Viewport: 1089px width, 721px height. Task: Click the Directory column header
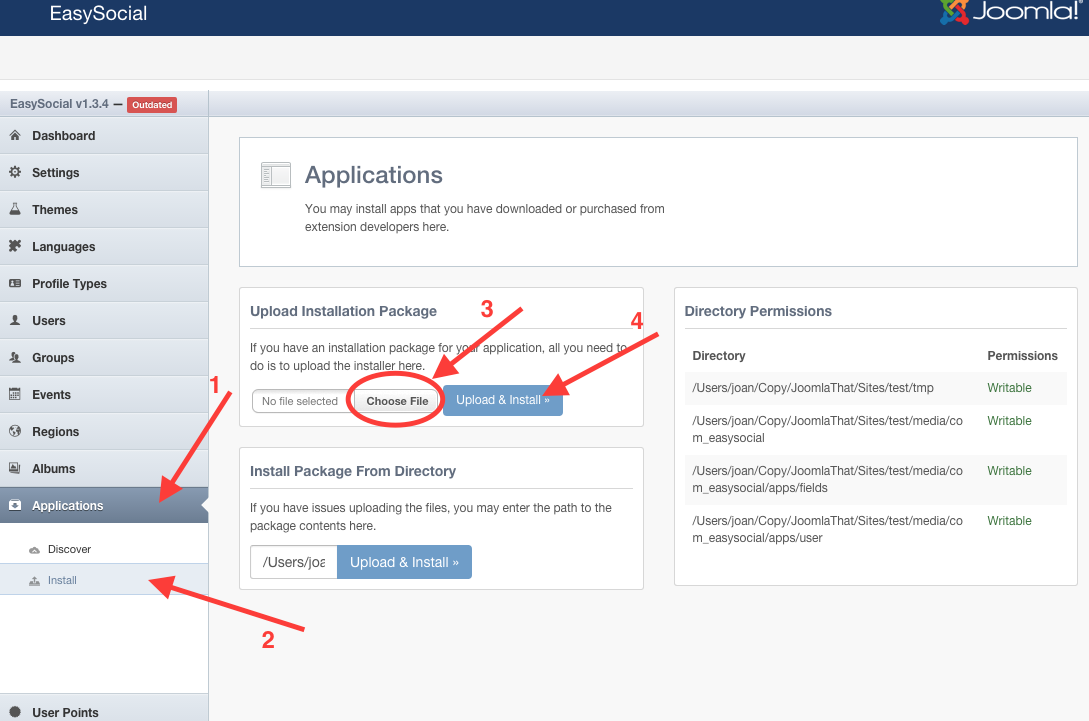click(719, 356)
